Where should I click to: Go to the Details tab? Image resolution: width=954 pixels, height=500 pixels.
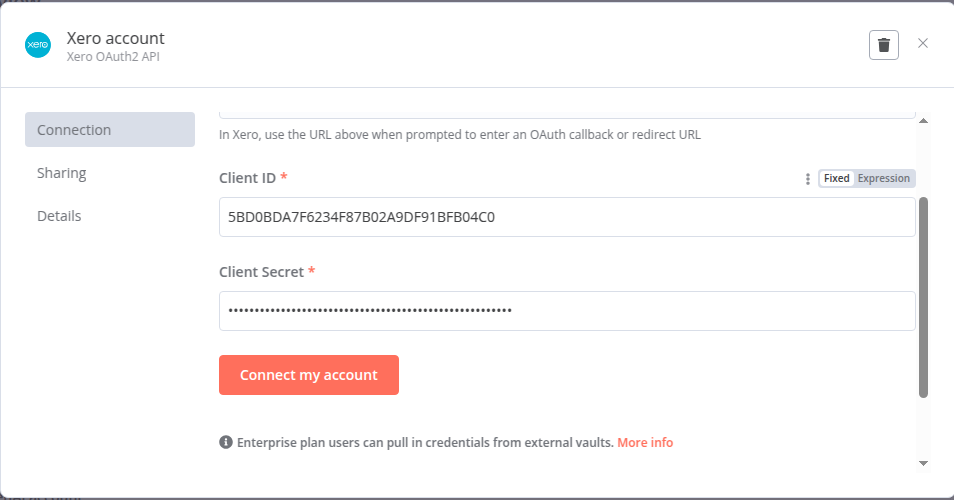pyautogui.click(x=59, y=216)
